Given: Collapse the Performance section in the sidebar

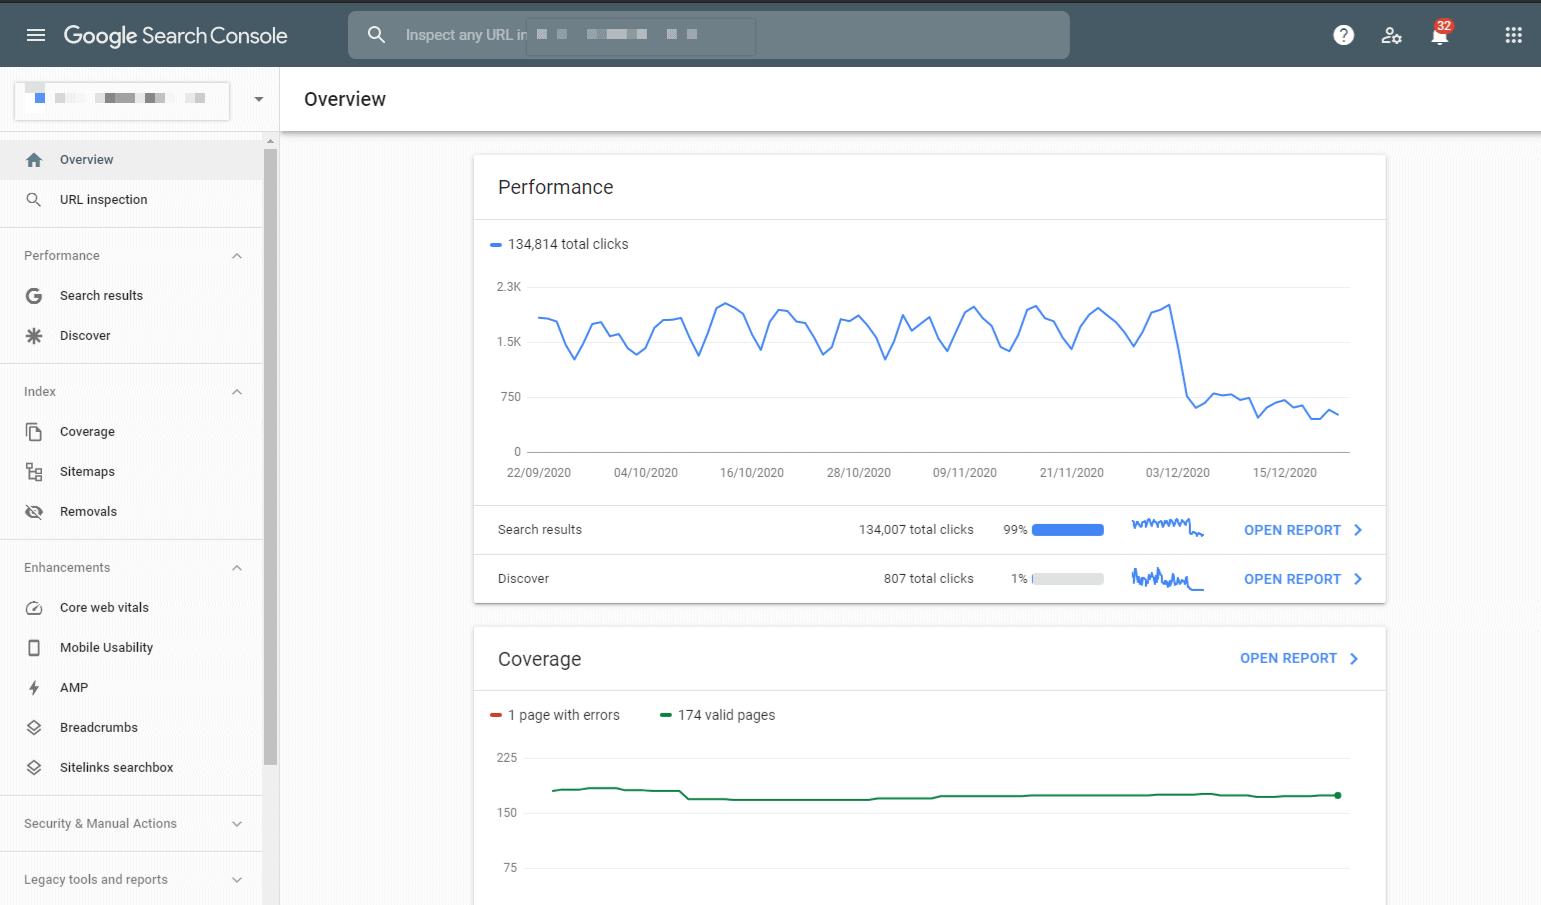Looking at the screenshot, I should coord(237,255).
